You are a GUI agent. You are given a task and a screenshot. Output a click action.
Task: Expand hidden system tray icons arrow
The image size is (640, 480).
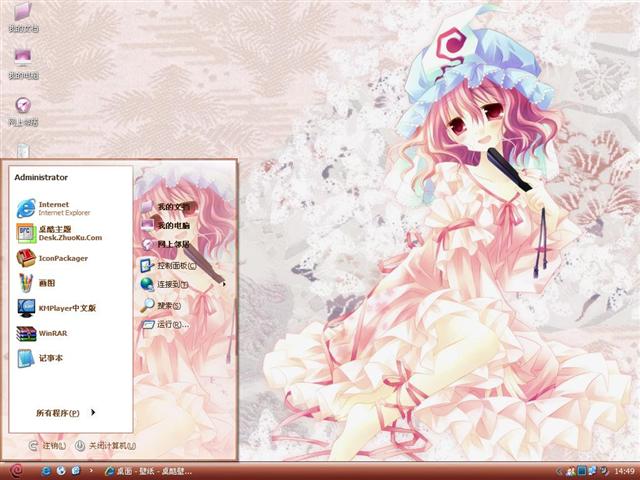(x=558, y=471)
